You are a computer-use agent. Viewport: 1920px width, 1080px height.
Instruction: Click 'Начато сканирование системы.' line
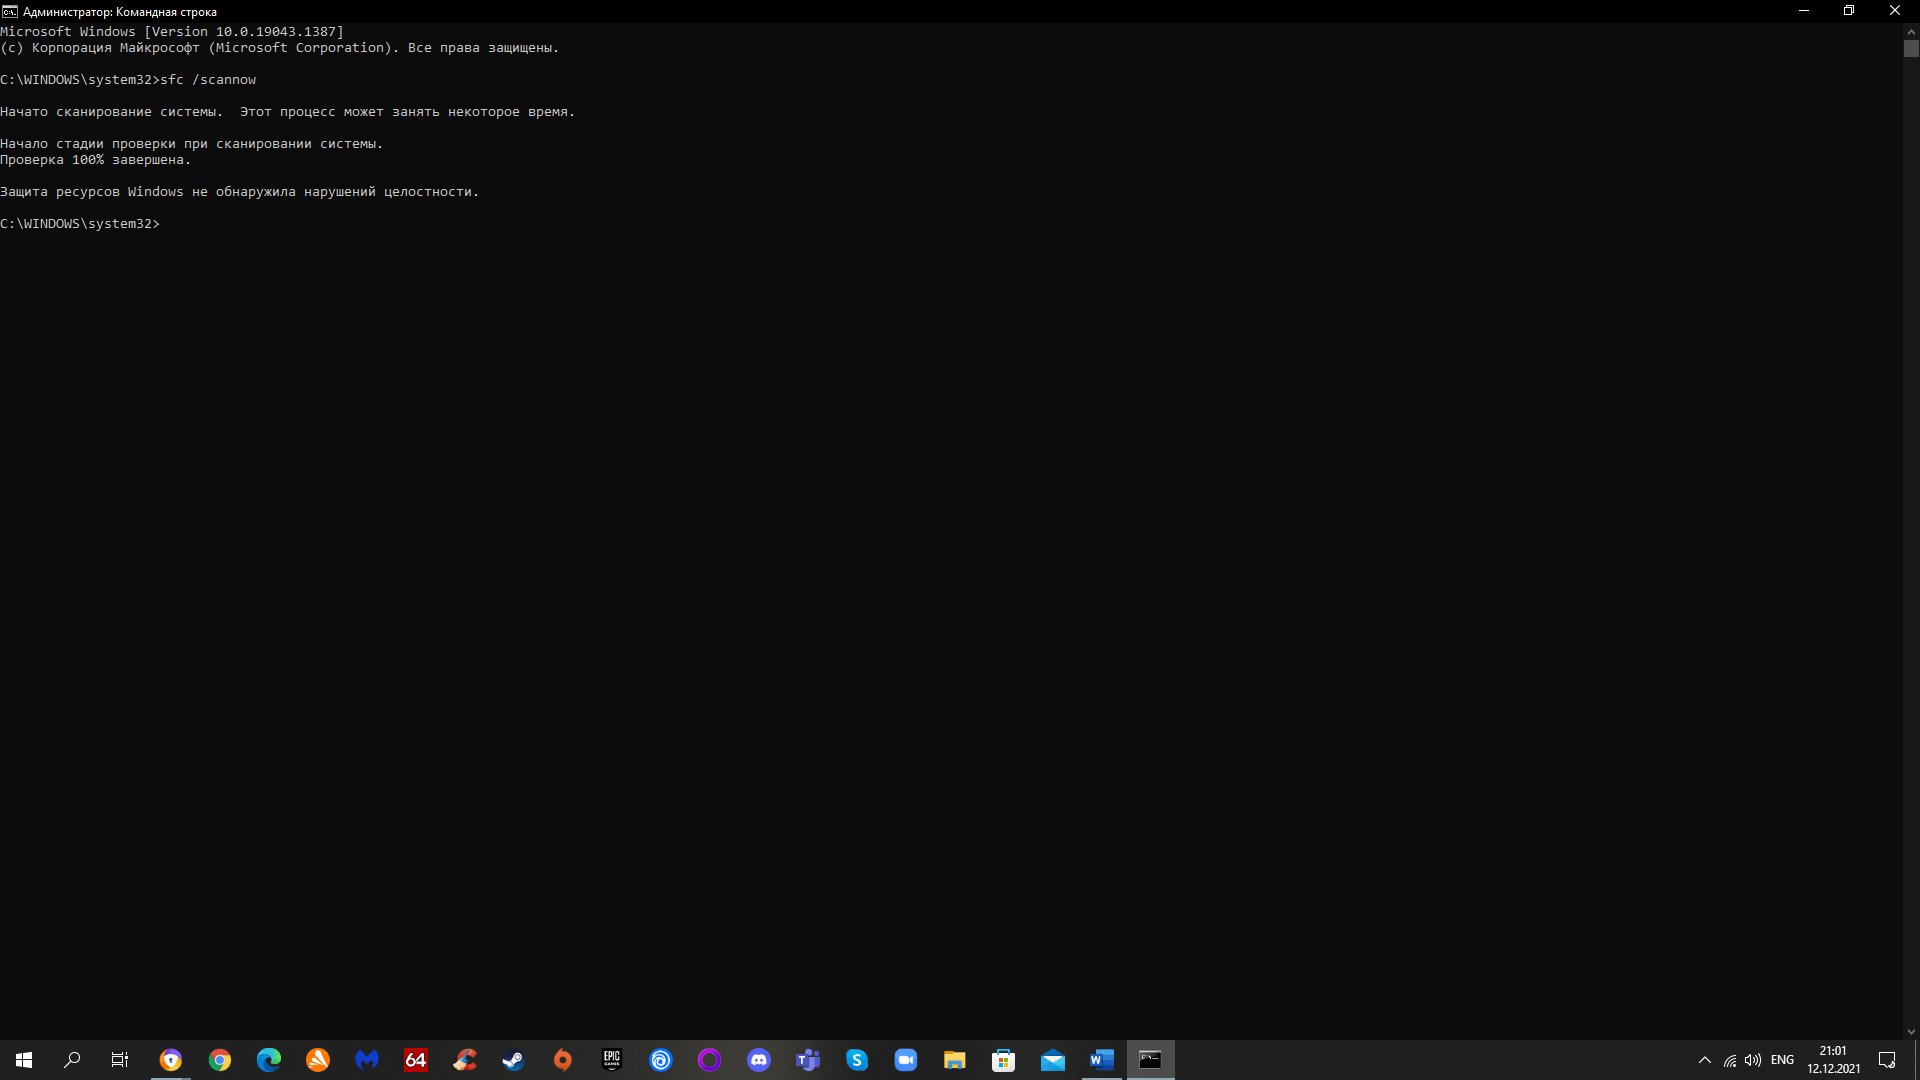[x=287, y=112]
